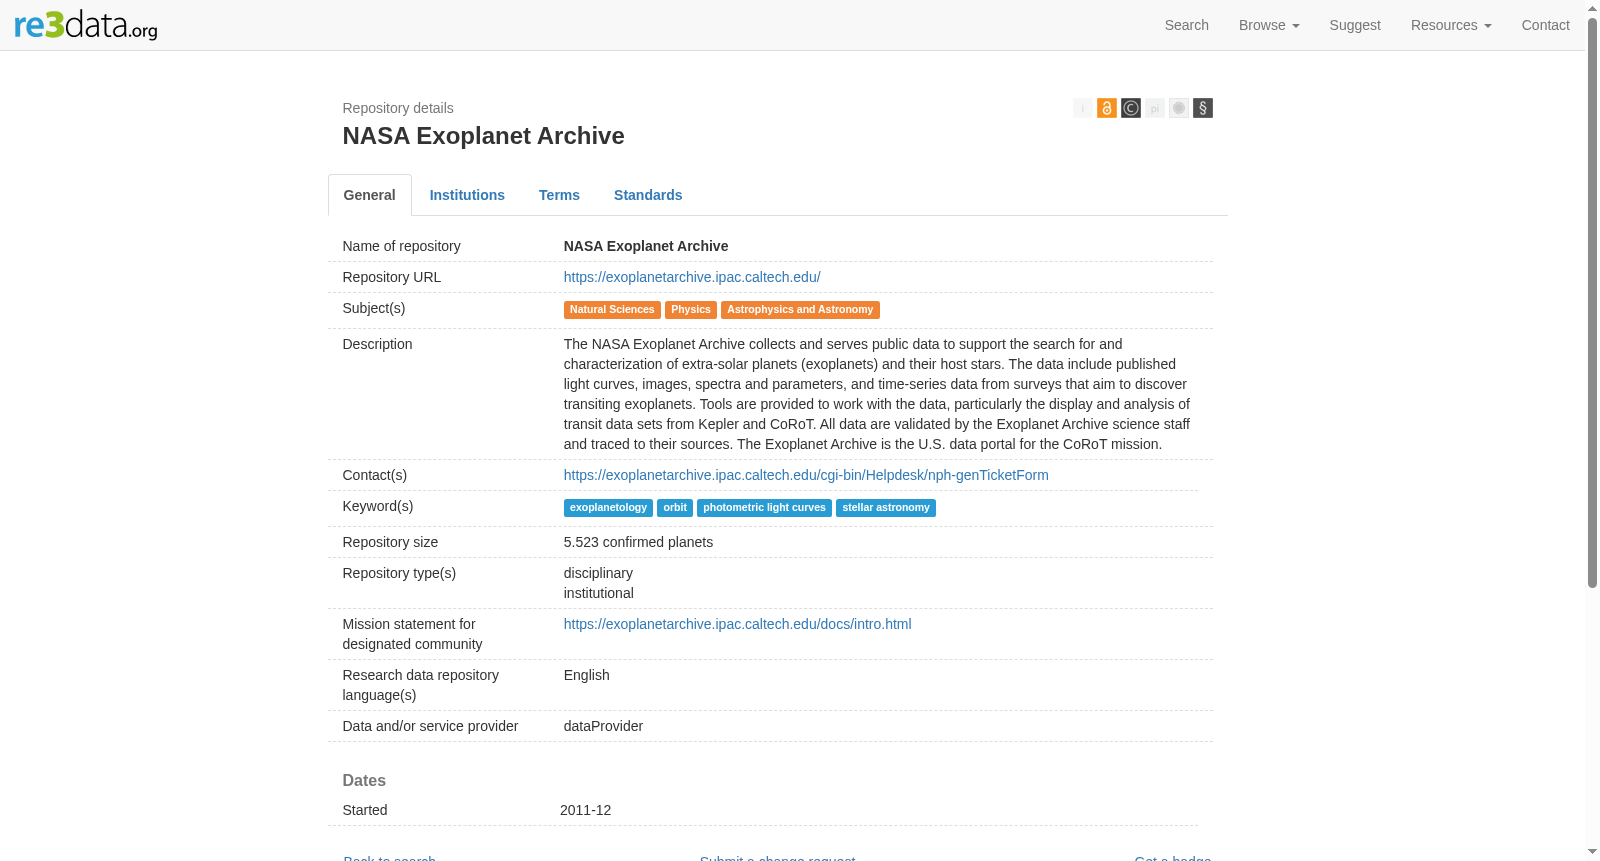Click the 'institutional' repository type

click(598, 593)
